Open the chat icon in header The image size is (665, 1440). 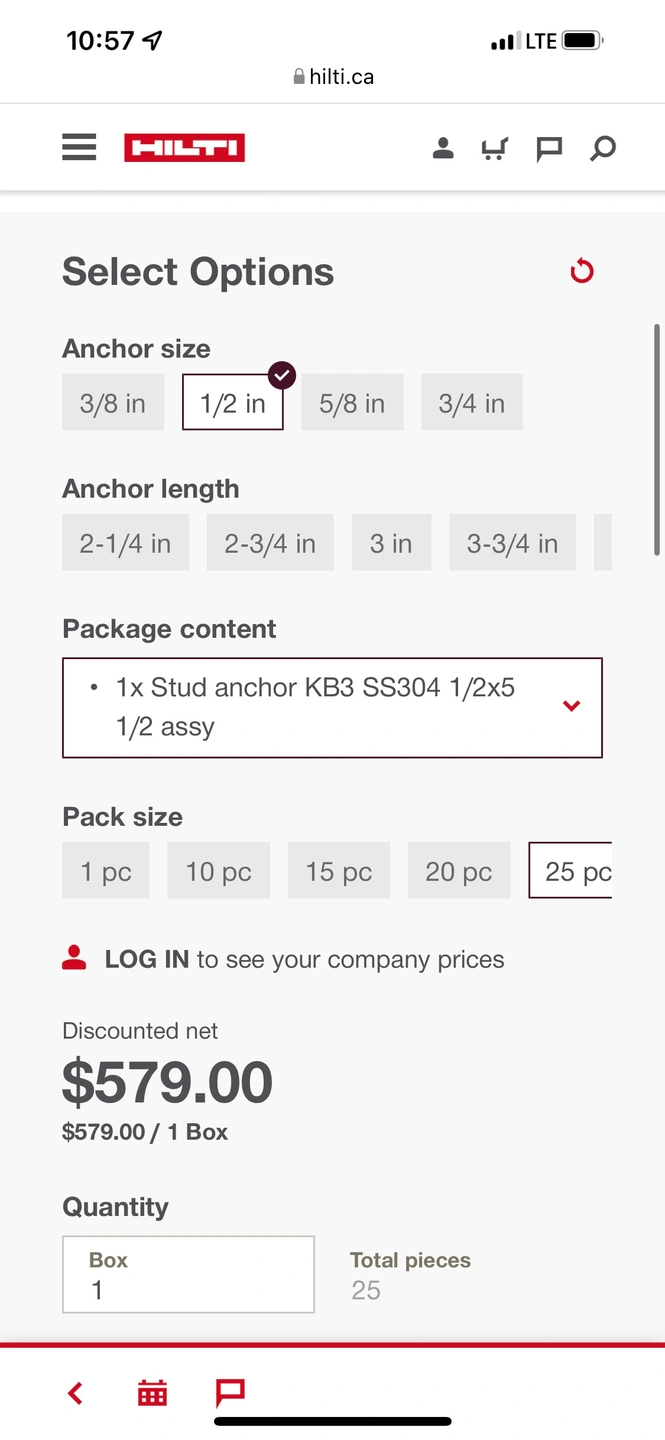tap(549, 149)
